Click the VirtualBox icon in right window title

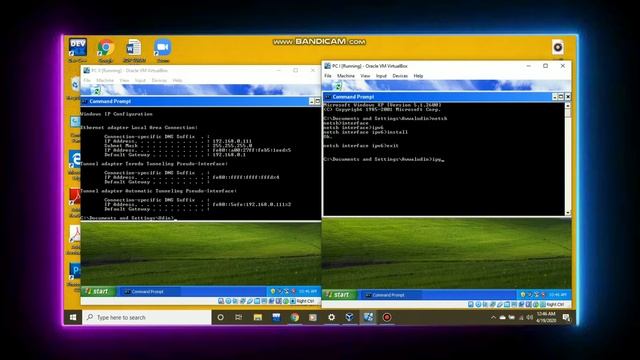coord(327,66)
